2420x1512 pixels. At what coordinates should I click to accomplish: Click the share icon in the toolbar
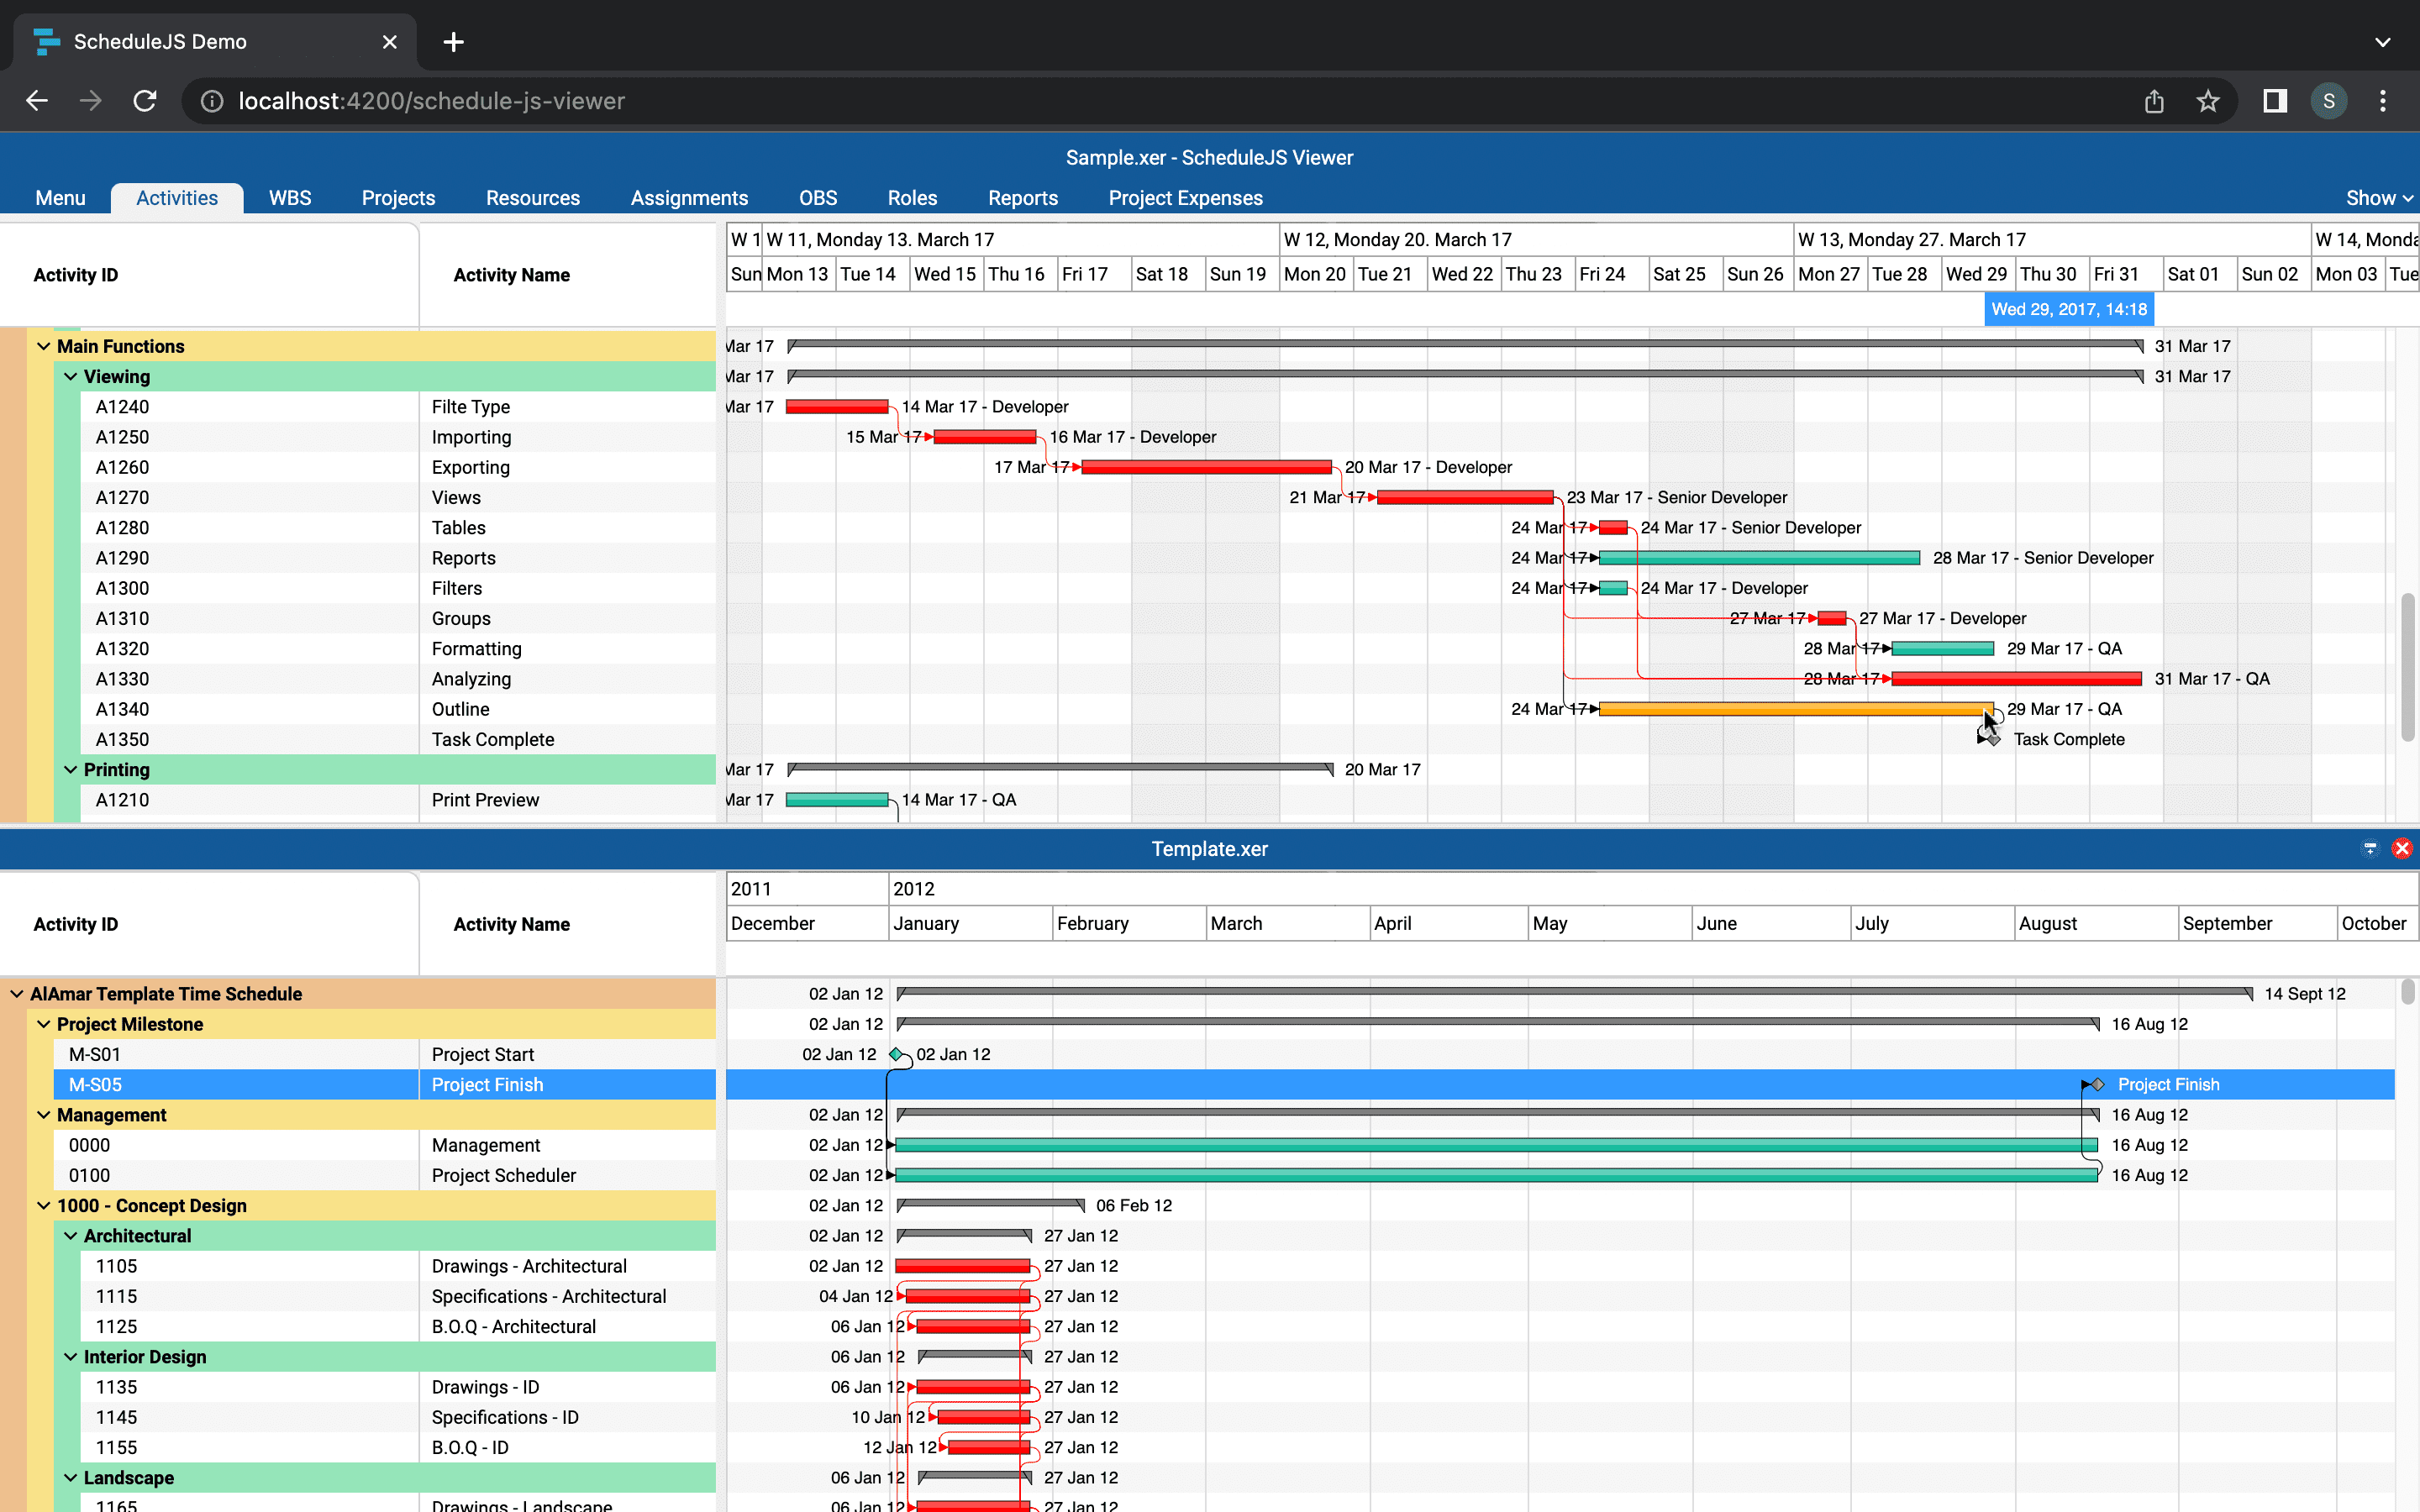(2153, 100)
